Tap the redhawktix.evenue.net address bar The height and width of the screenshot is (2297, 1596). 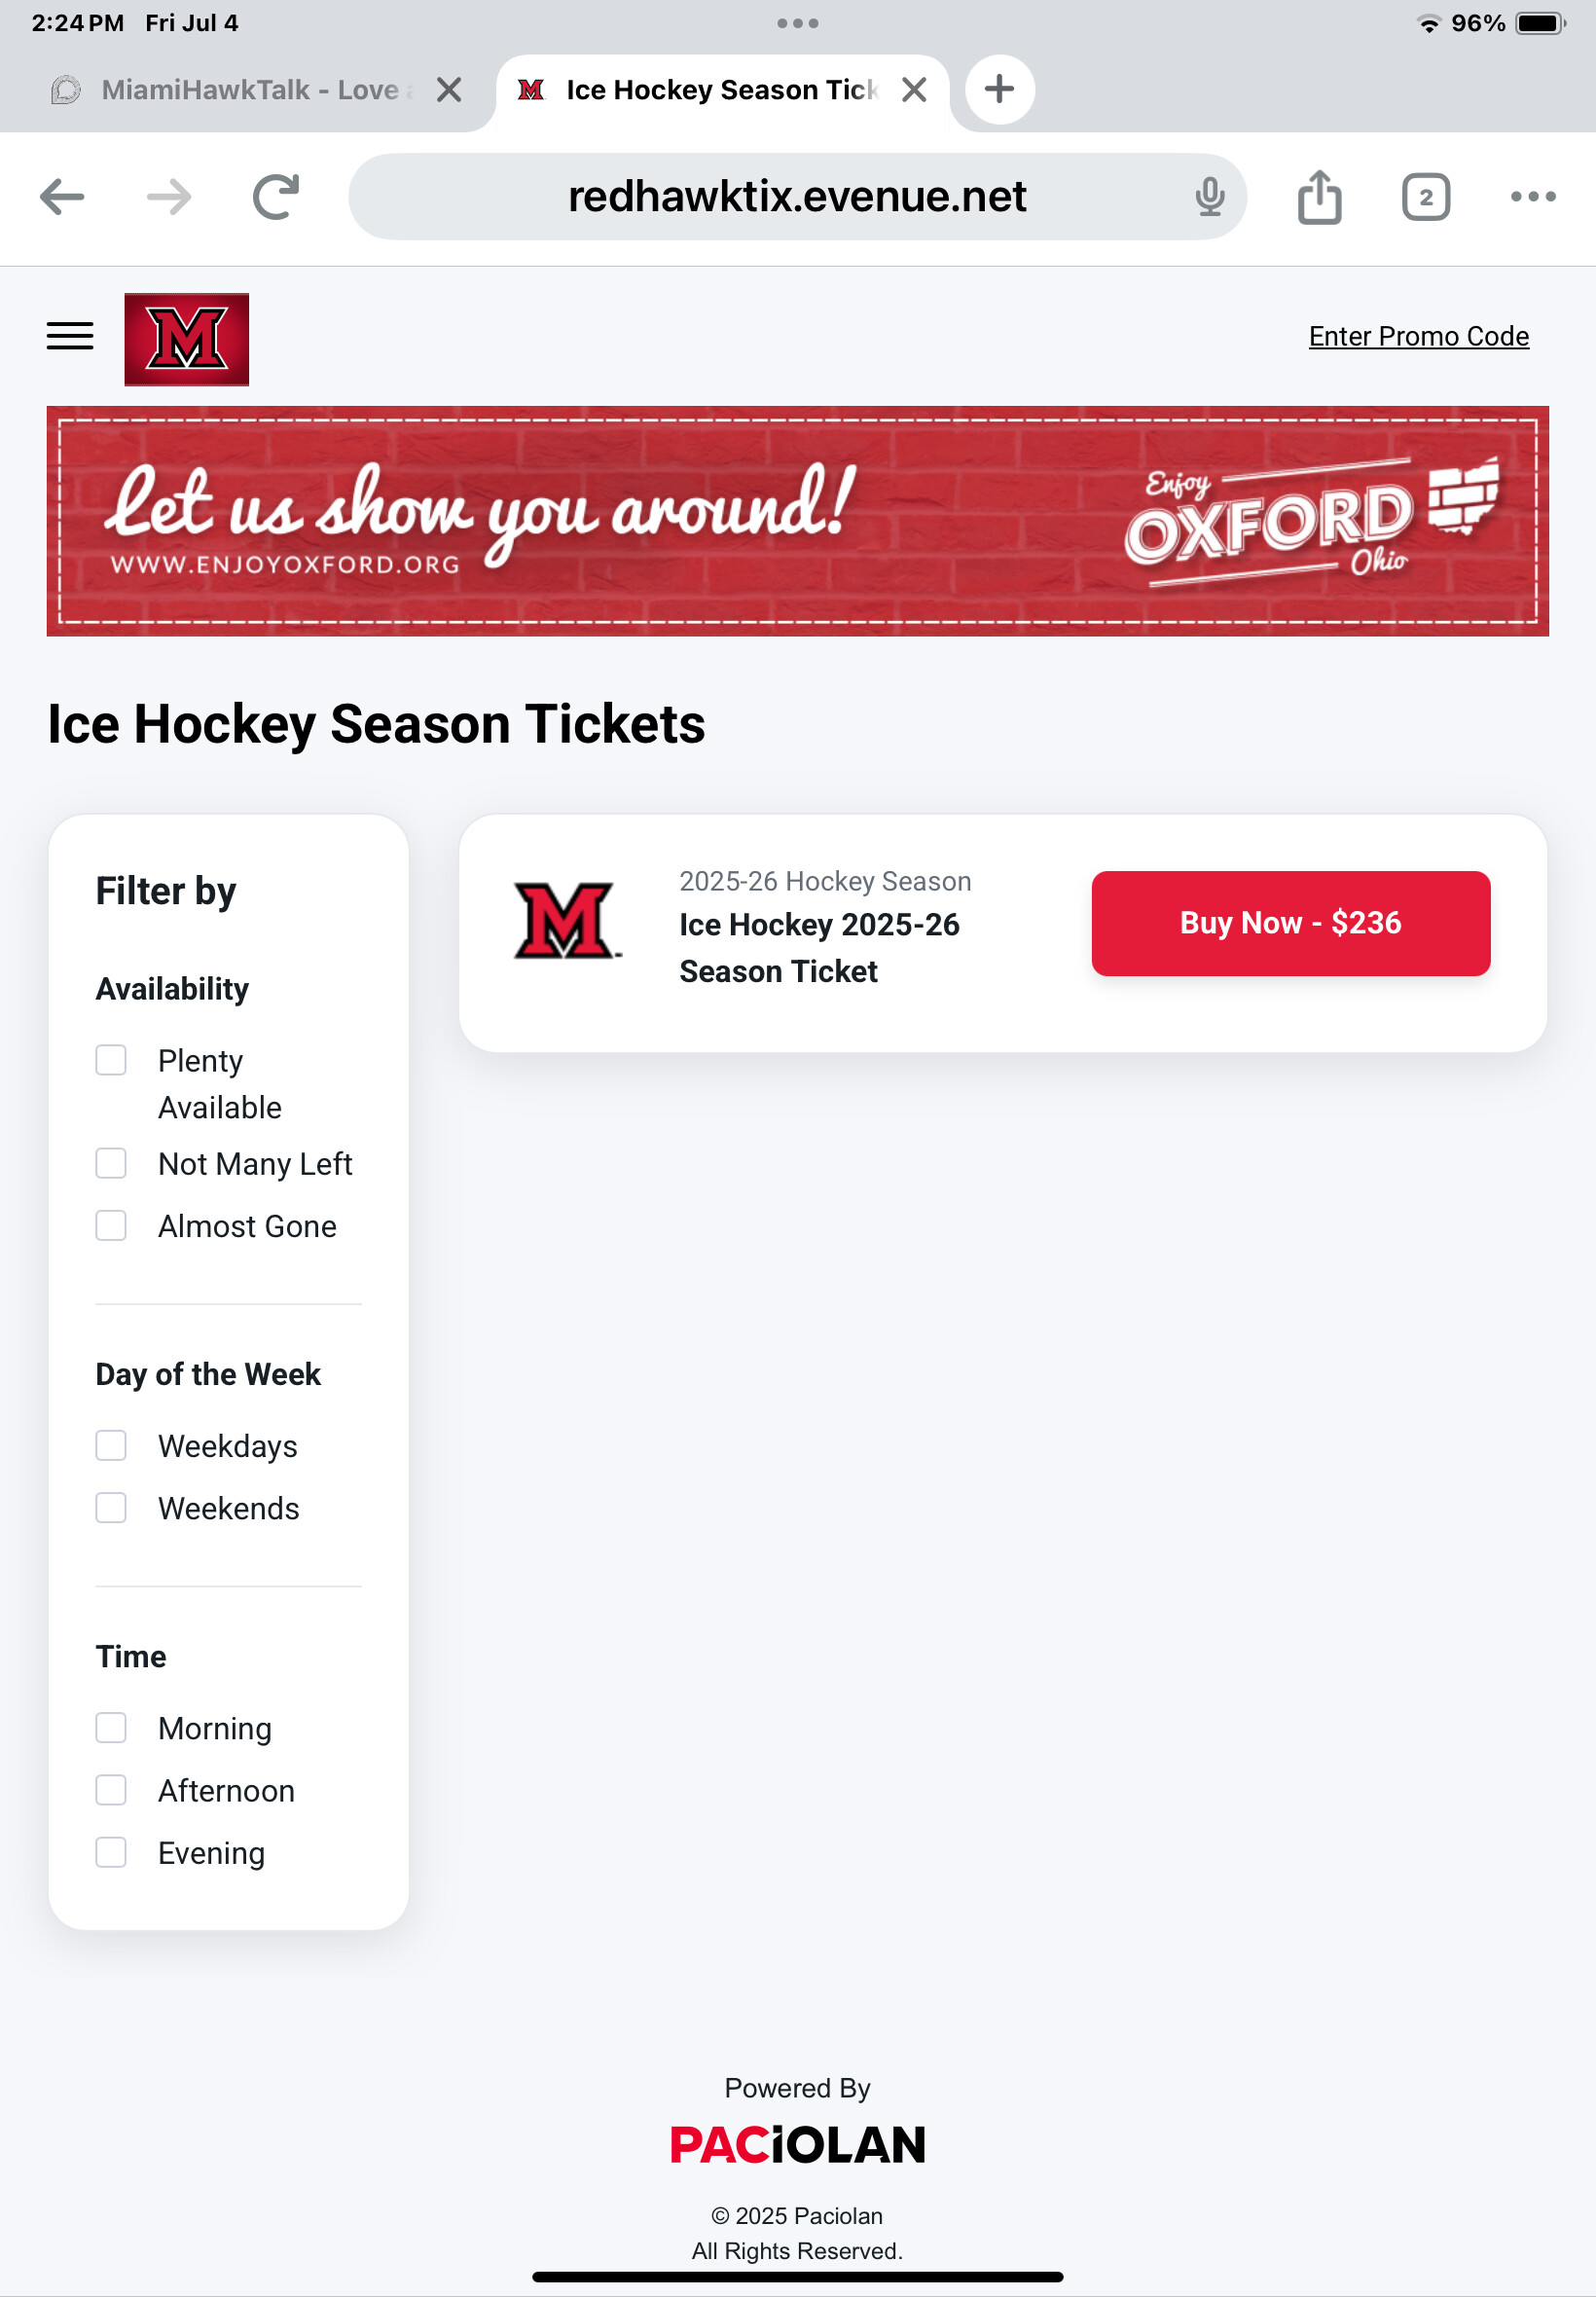tap(796, 196)
